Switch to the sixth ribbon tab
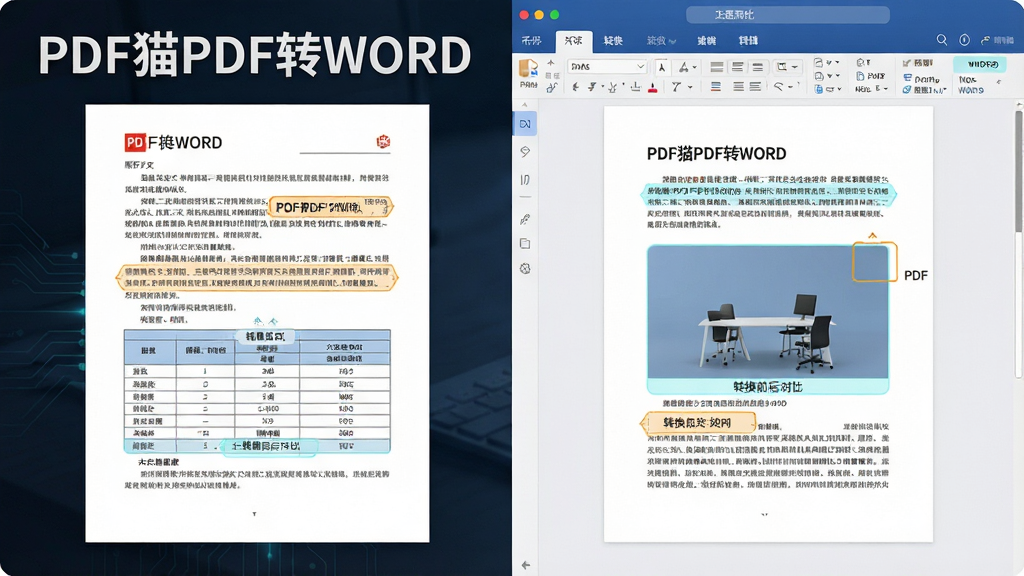Viewport: 1024px width, 576px height. pyautogui.click(x=748, y=40)
